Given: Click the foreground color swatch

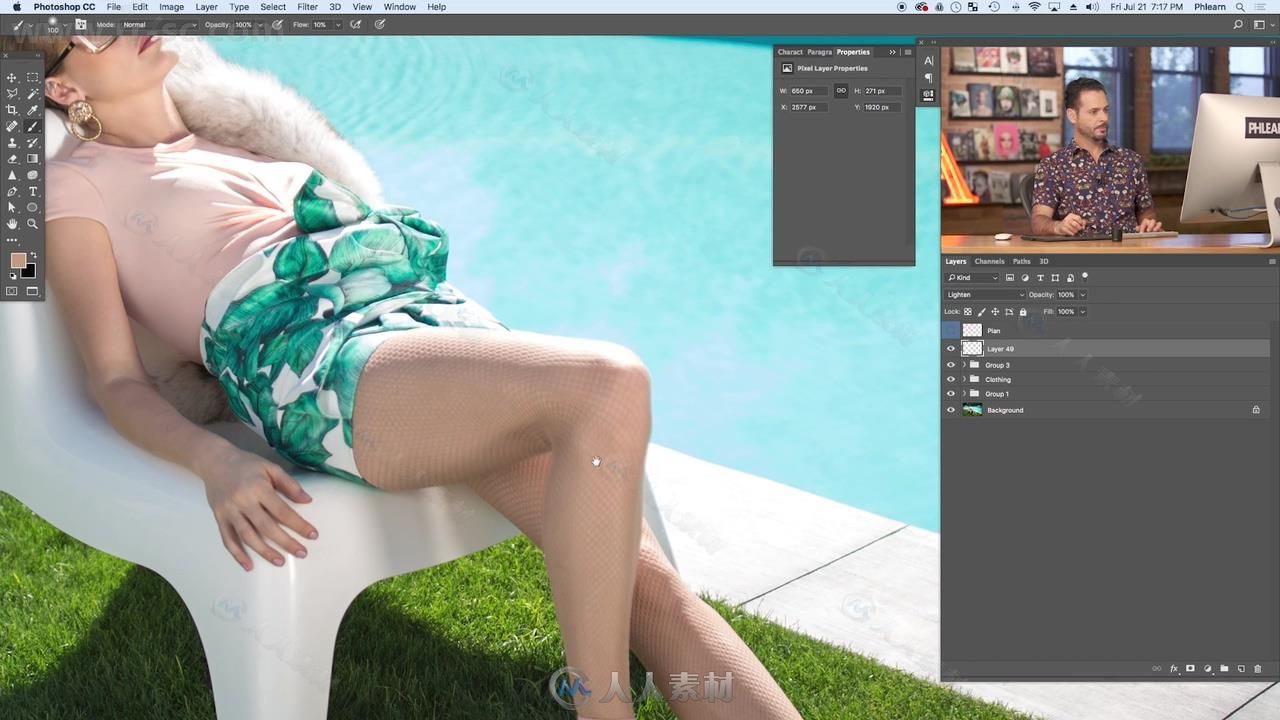Looking at the screenshot, I should 18,261.
